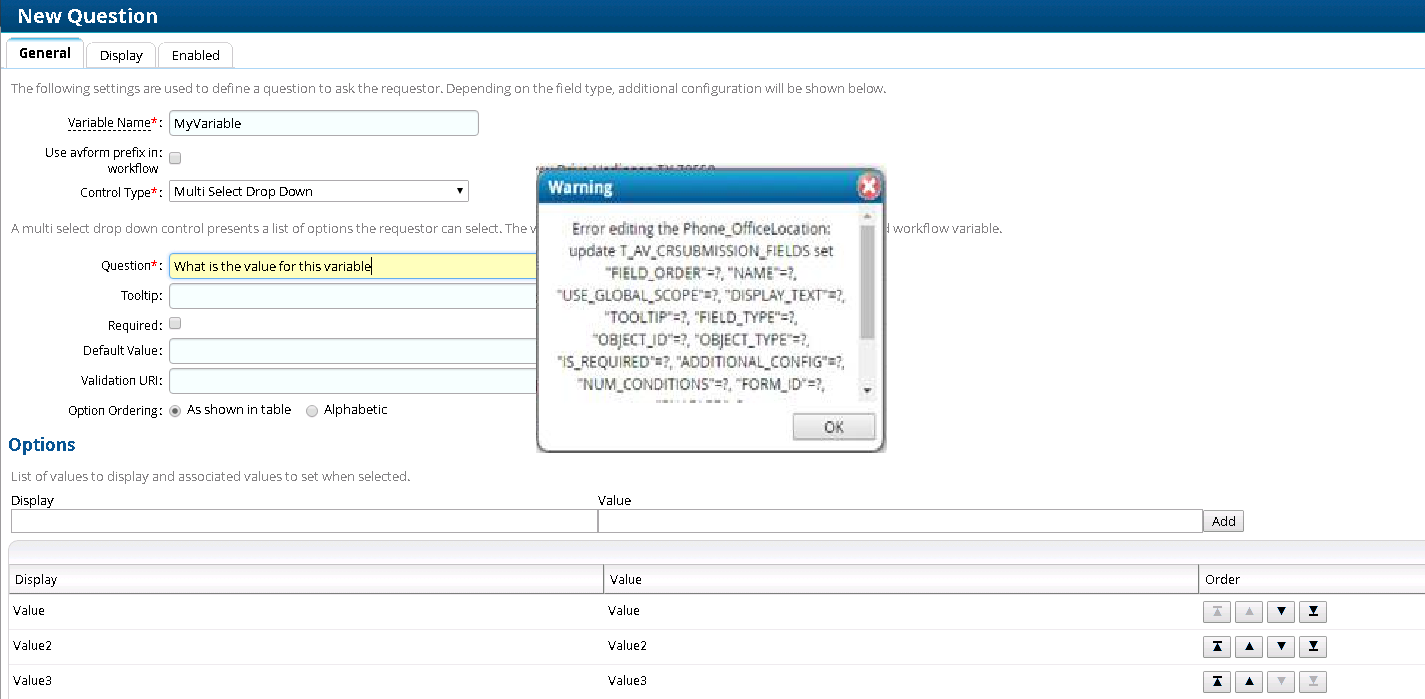Move Value option down one position
Screen dimensions: 1425x699
(1281, 611)
